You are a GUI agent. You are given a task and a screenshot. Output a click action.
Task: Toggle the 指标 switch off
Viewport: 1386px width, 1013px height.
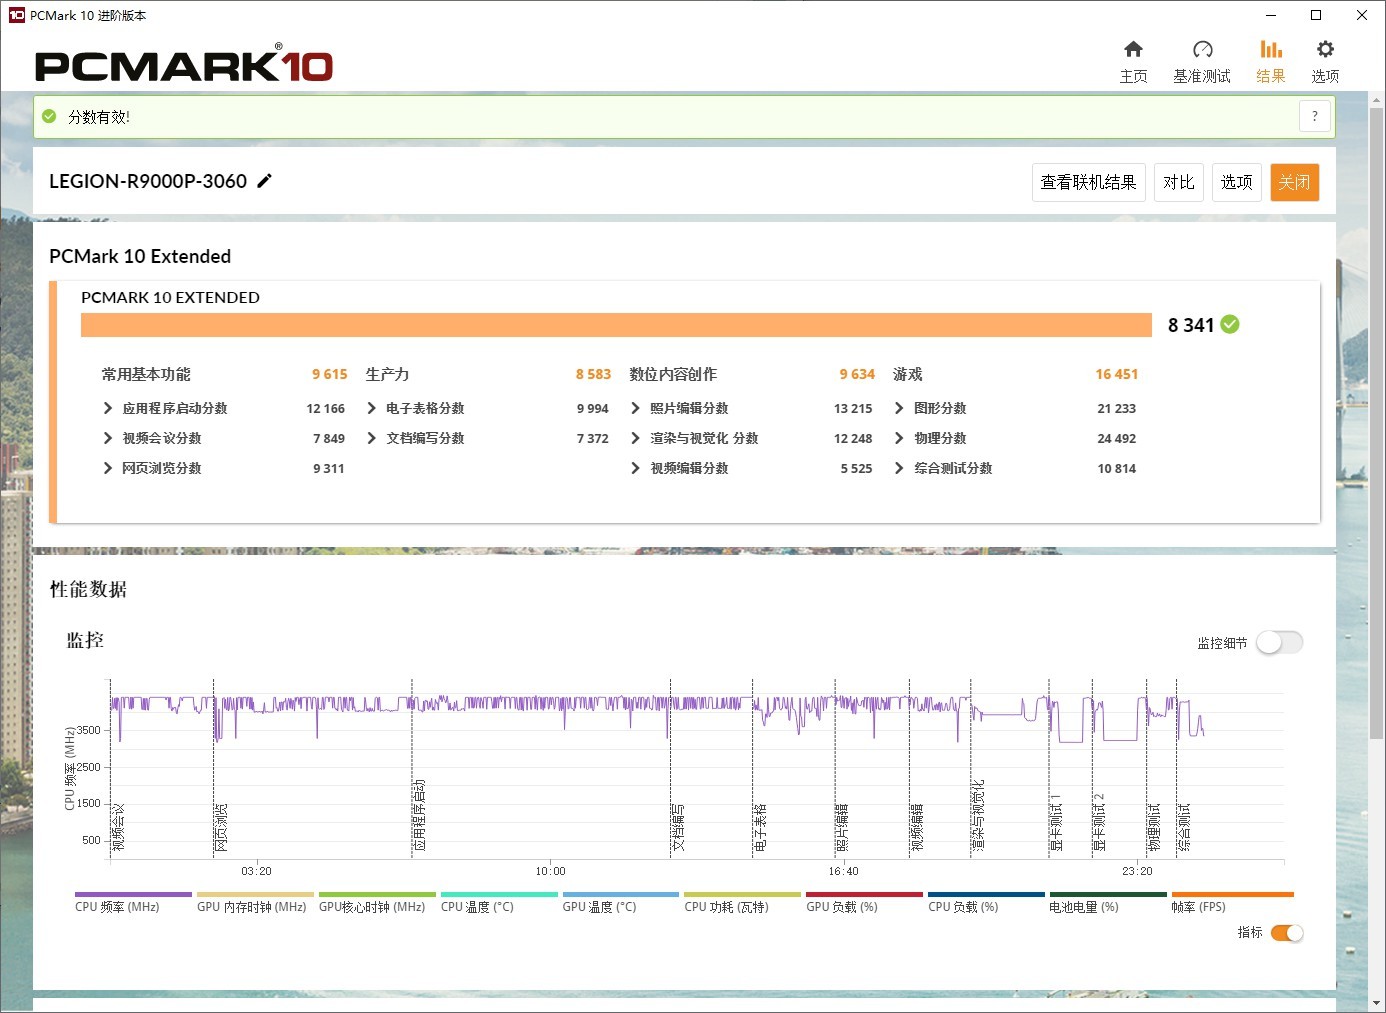[x=1287, y=933]
